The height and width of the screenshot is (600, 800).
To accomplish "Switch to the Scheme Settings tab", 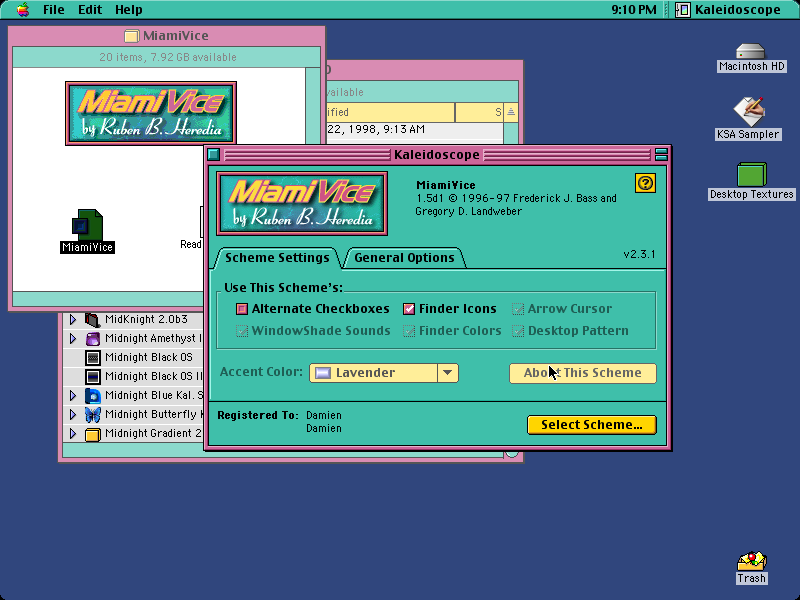I will tap(277, 258).
